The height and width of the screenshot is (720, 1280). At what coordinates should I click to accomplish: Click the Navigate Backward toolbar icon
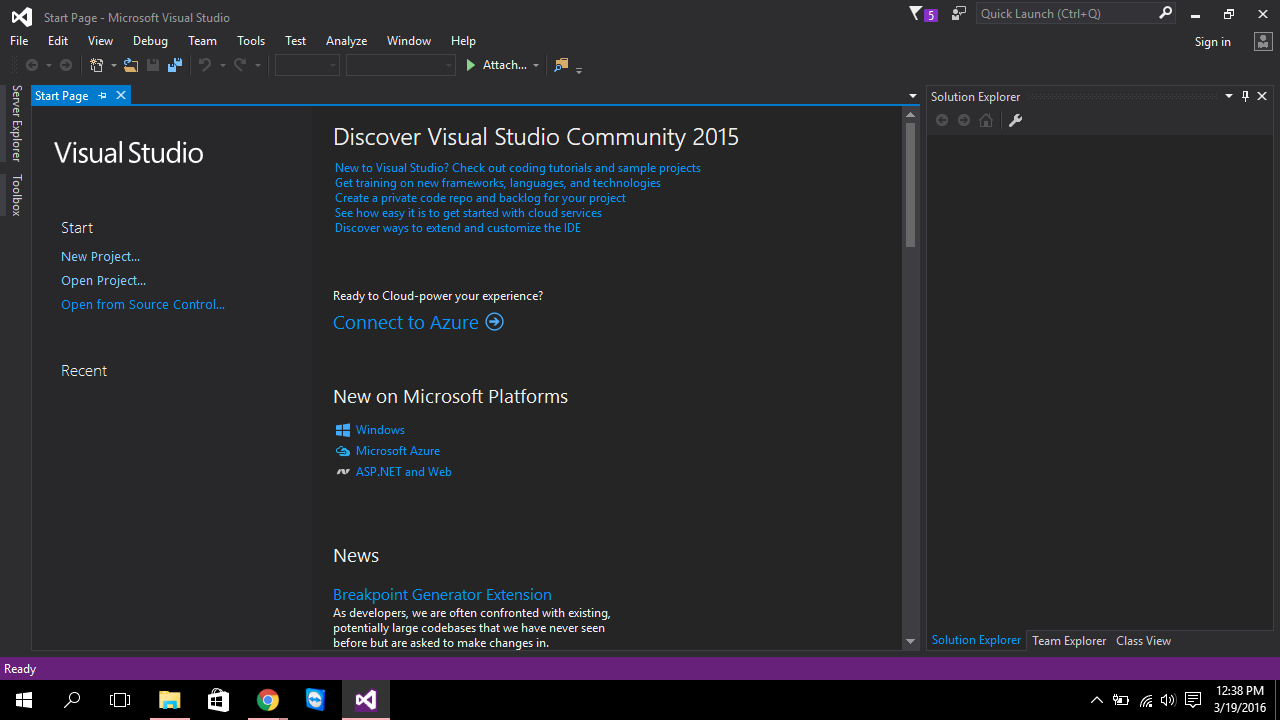33,64
